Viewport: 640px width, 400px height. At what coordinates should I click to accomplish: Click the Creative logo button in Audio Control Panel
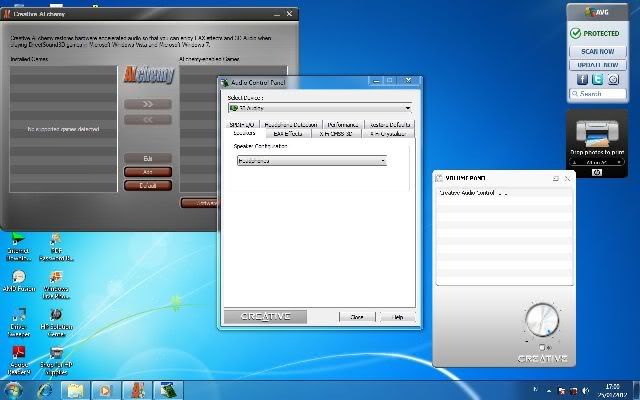(265, 316)
